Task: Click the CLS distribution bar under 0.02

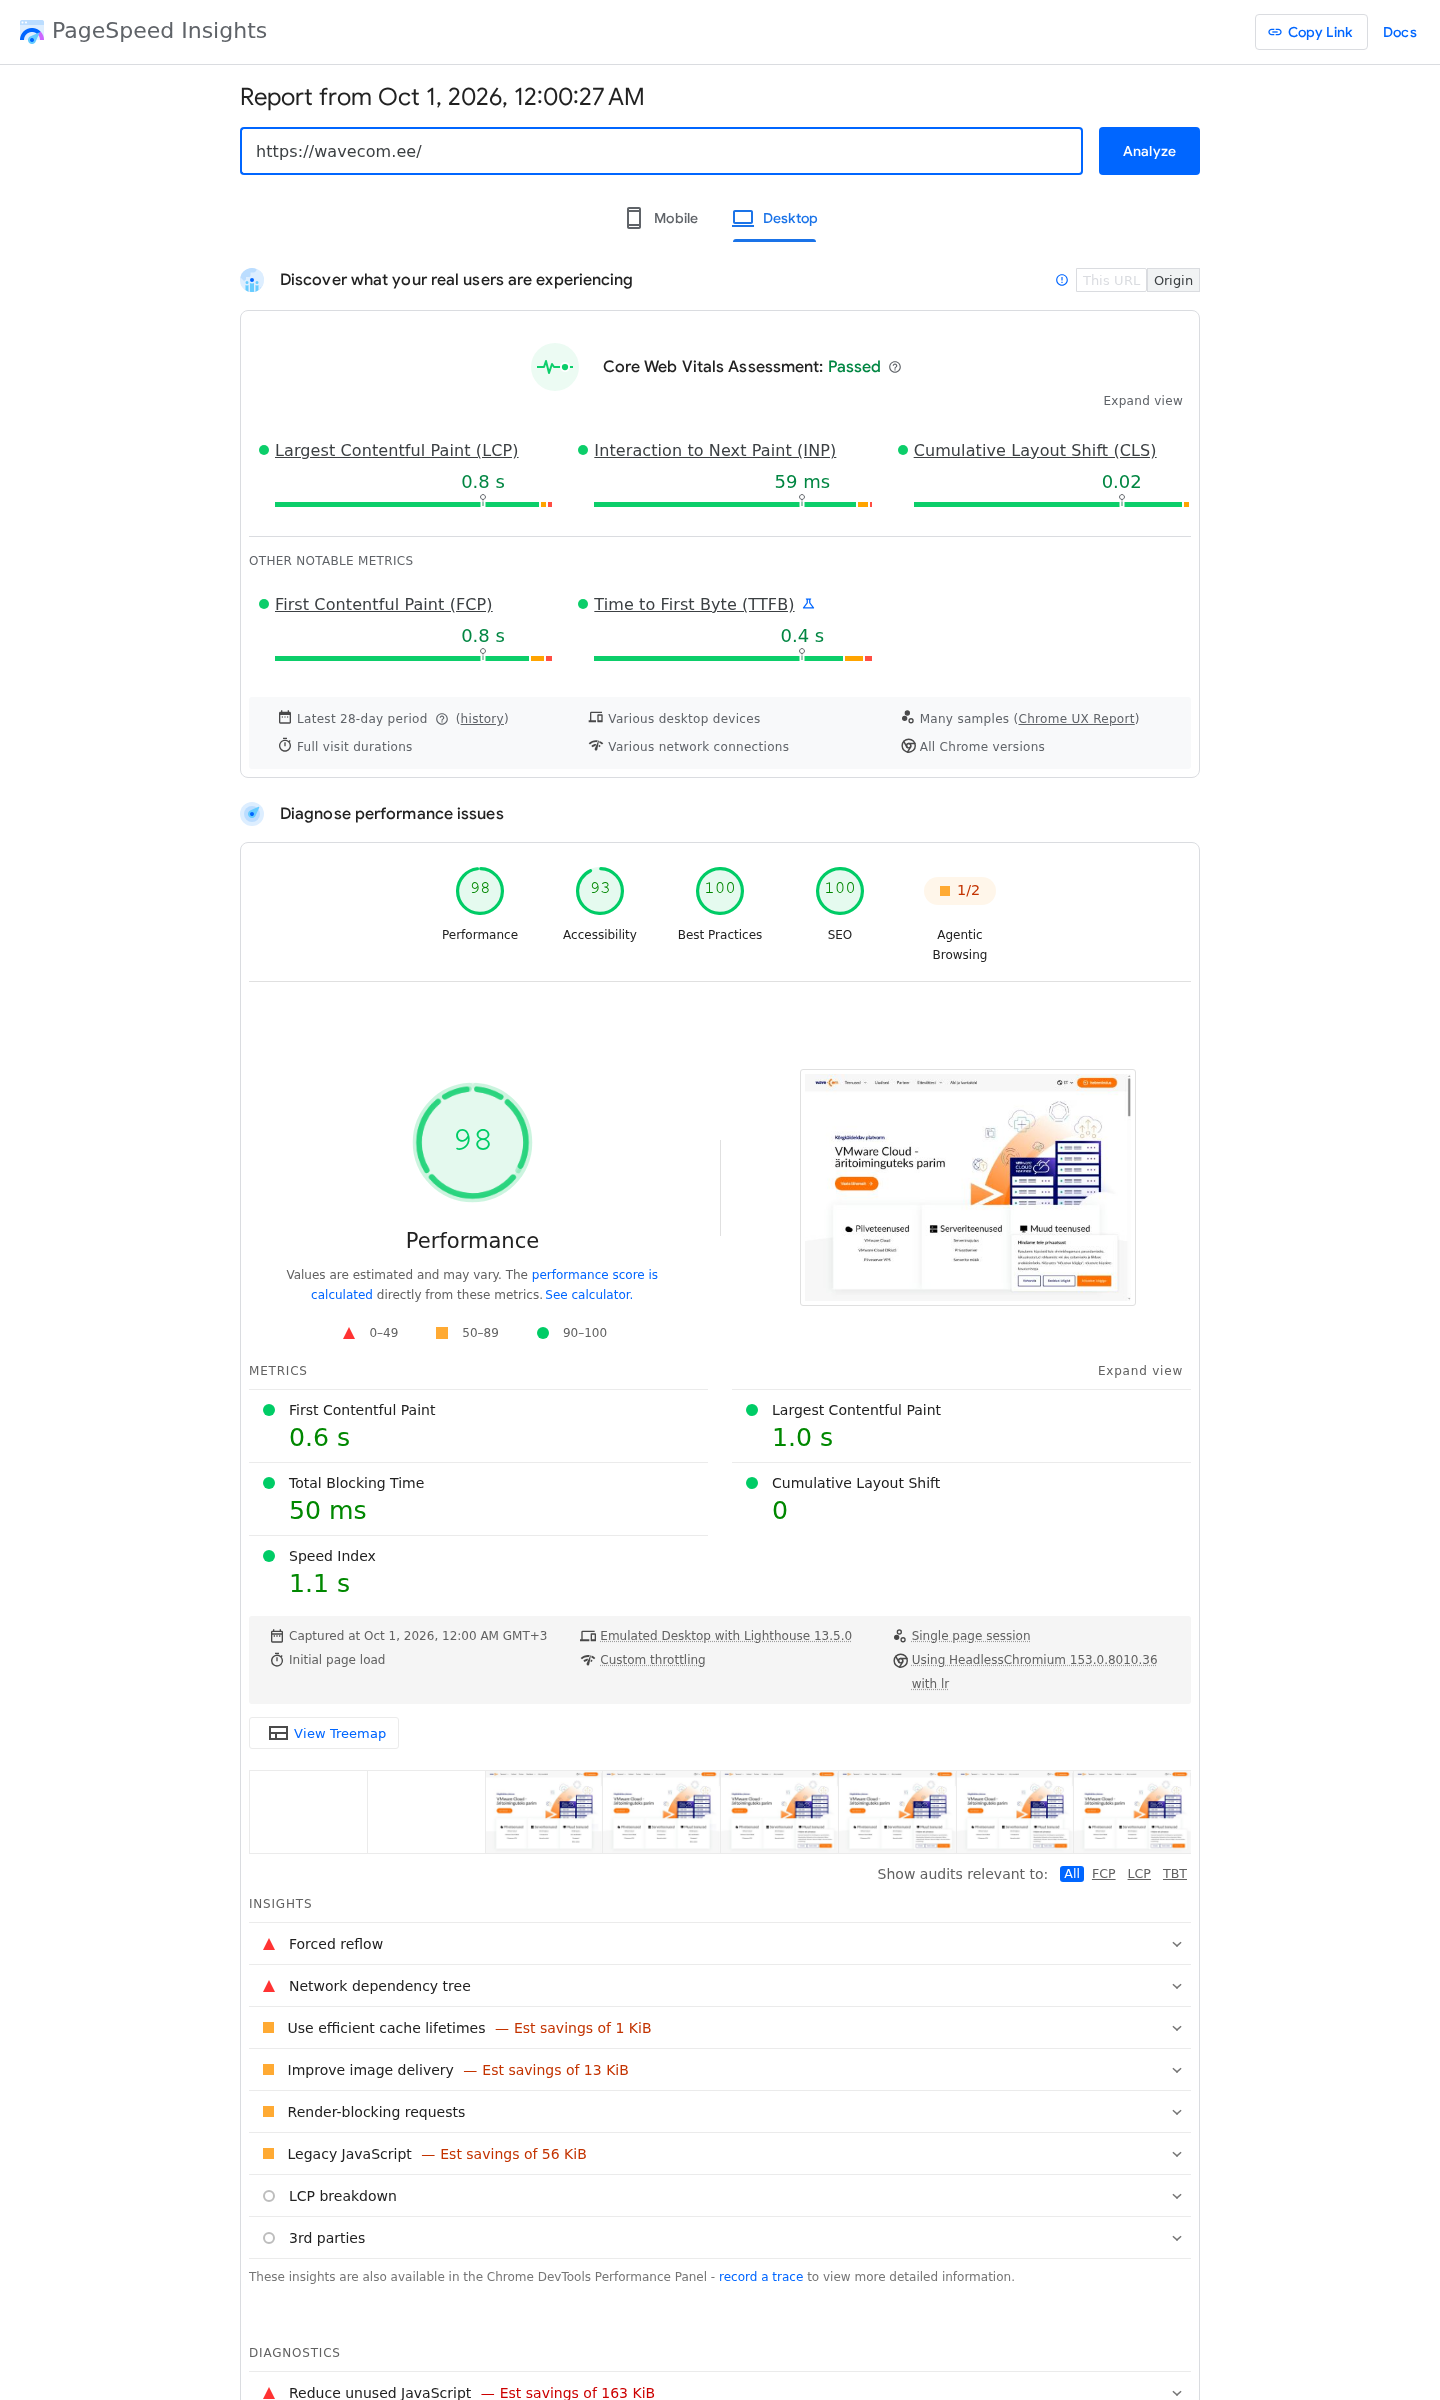Action: (1051, 504)
